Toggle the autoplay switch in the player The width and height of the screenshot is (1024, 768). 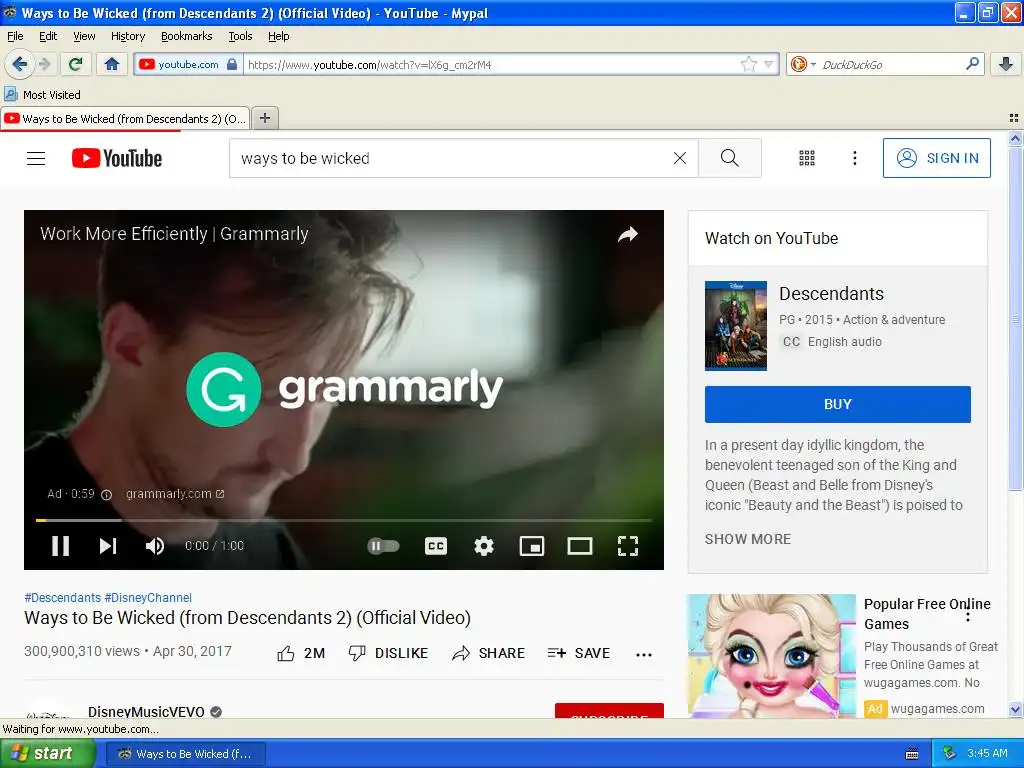(383, 546)
